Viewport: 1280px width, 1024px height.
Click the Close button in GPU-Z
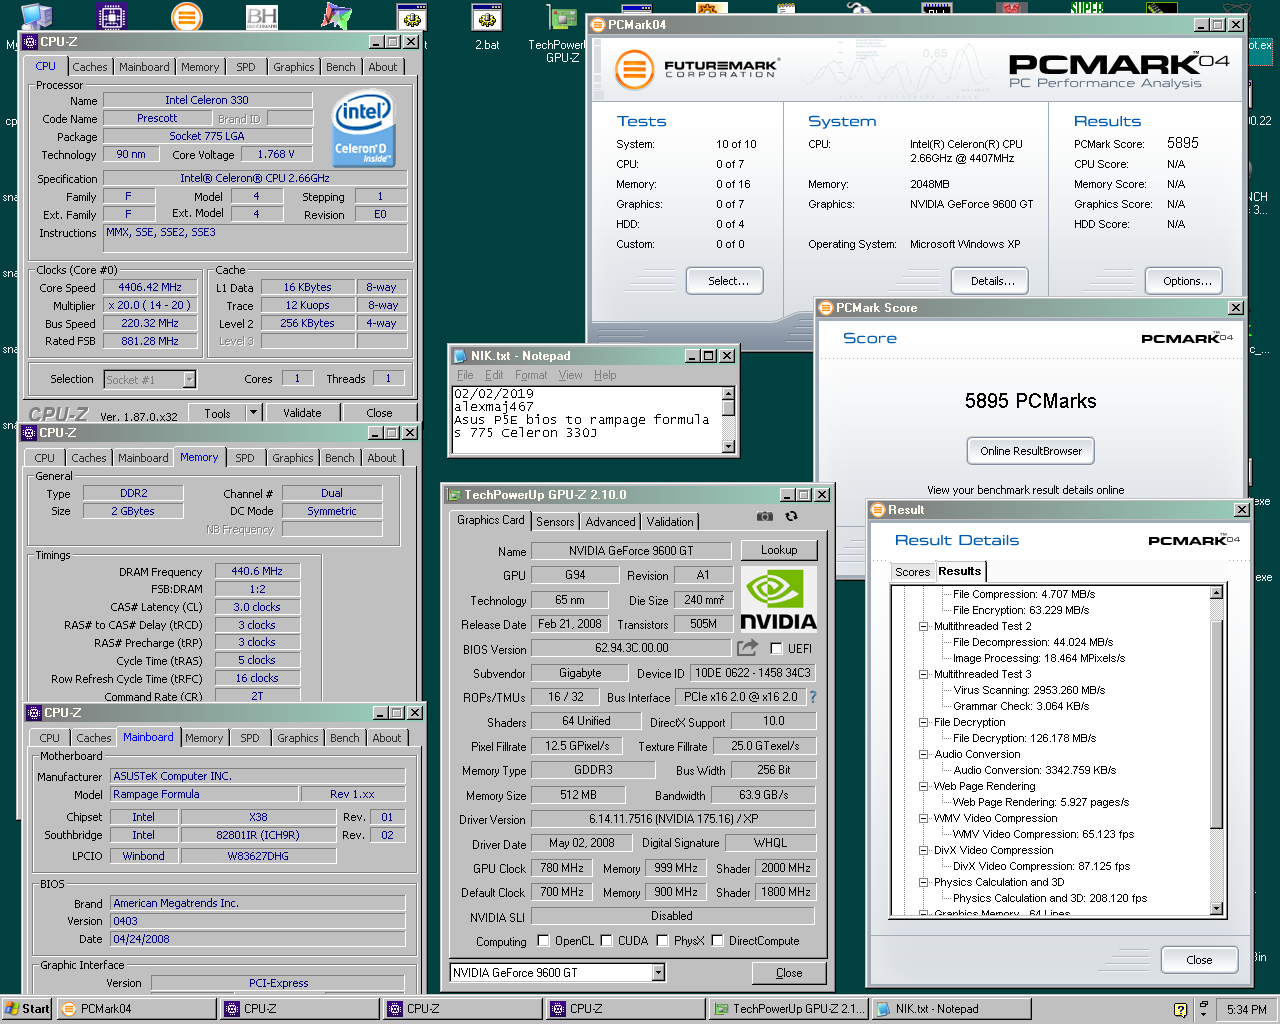(x=789, y=973)
